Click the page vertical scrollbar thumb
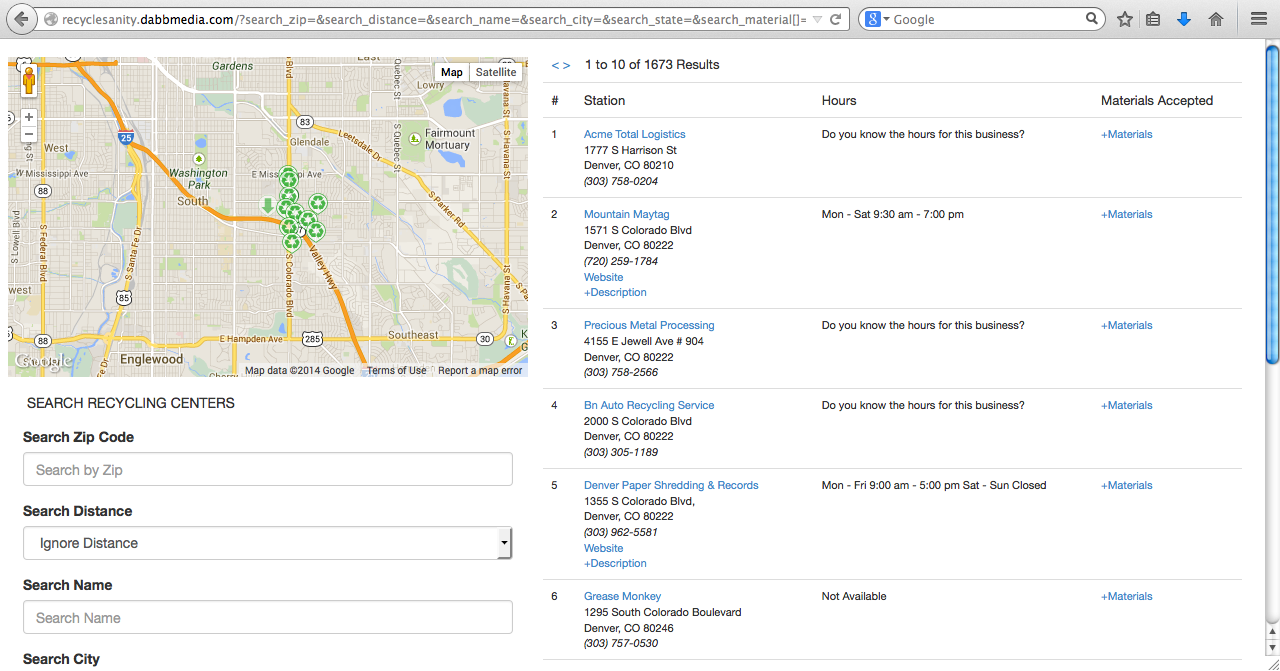Screen dimensions: 1280x671 pos(1272,204)
